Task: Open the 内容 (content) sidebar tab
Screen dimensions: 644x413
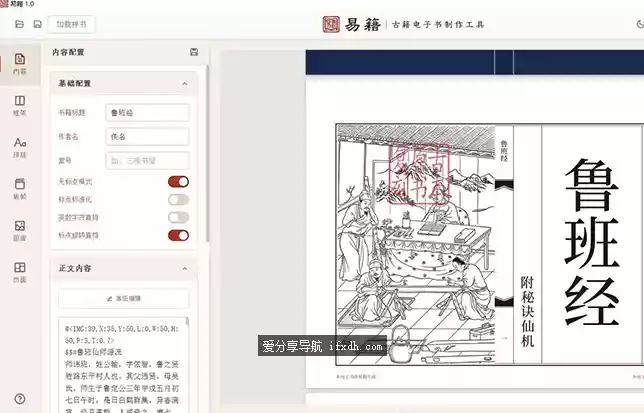Action: pyautogui.click(x=20, y=64)
